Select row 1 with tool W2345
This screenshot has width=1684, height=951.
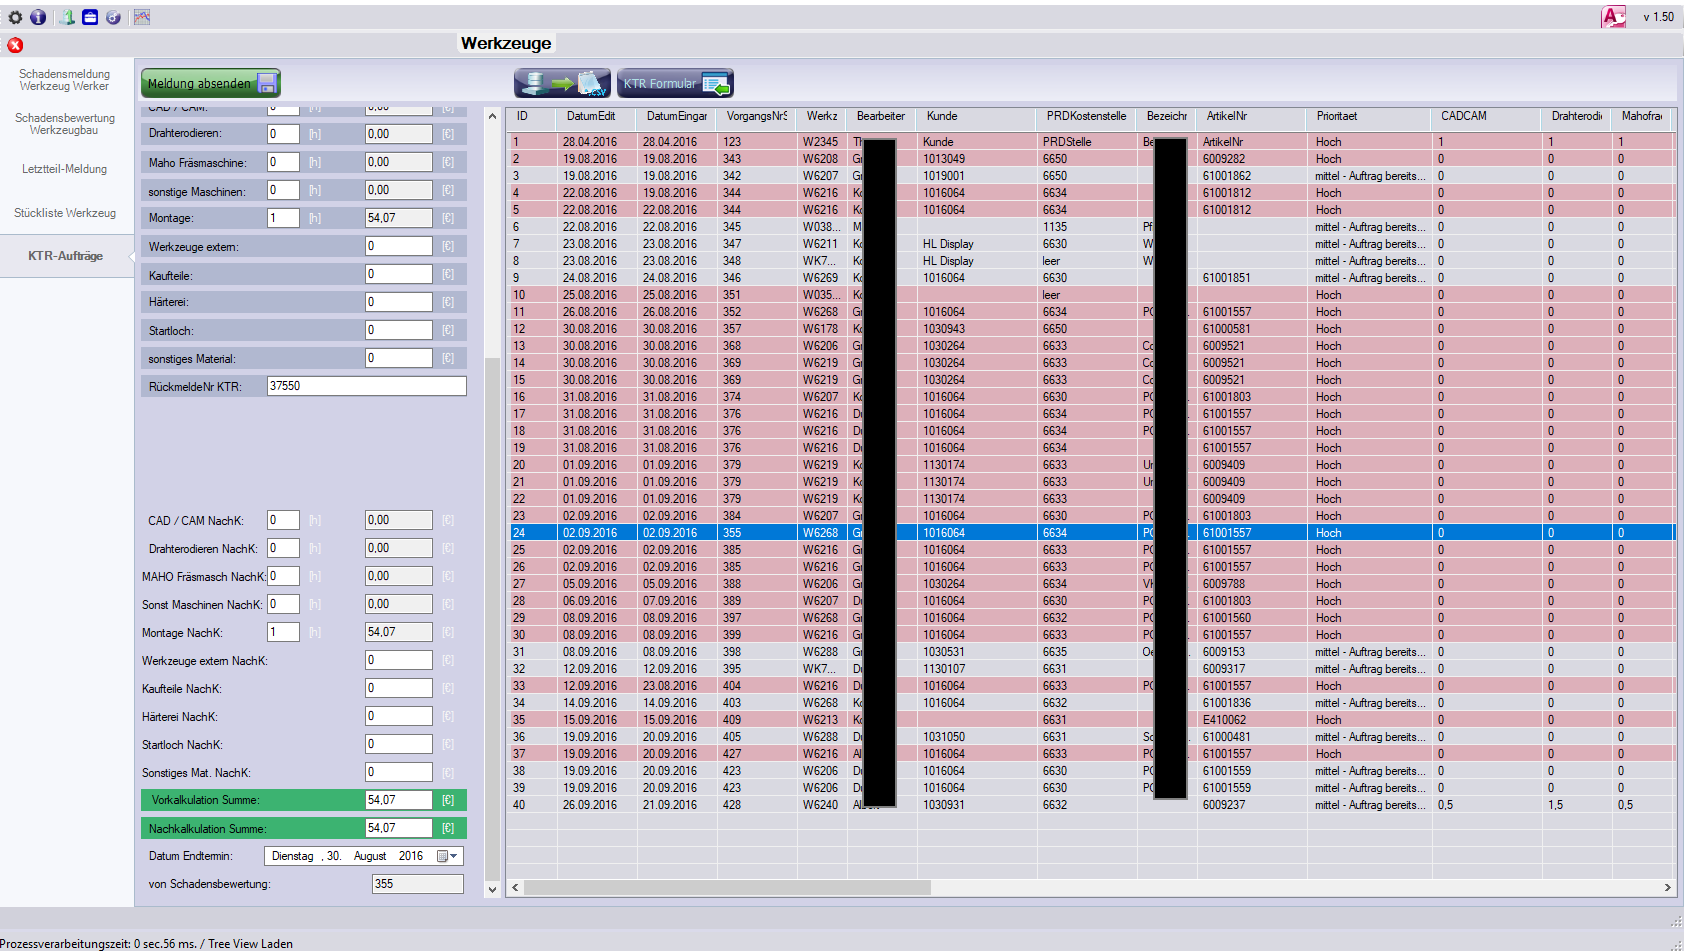coord(1091,142)
